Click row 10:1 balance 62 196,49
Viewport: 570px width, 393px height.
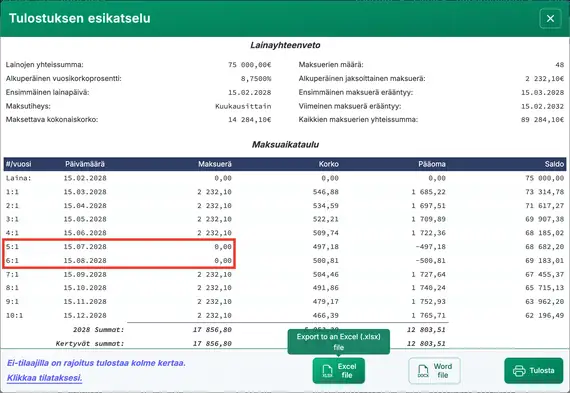pos(545,316)
